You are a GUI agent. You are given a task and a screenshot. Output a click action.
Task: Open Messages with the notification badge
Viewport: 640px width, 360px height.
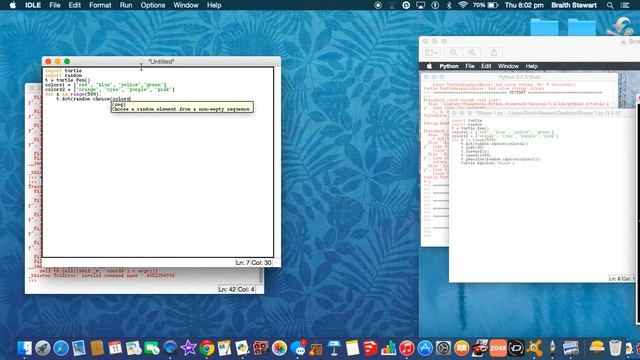[x=298, y=348]
